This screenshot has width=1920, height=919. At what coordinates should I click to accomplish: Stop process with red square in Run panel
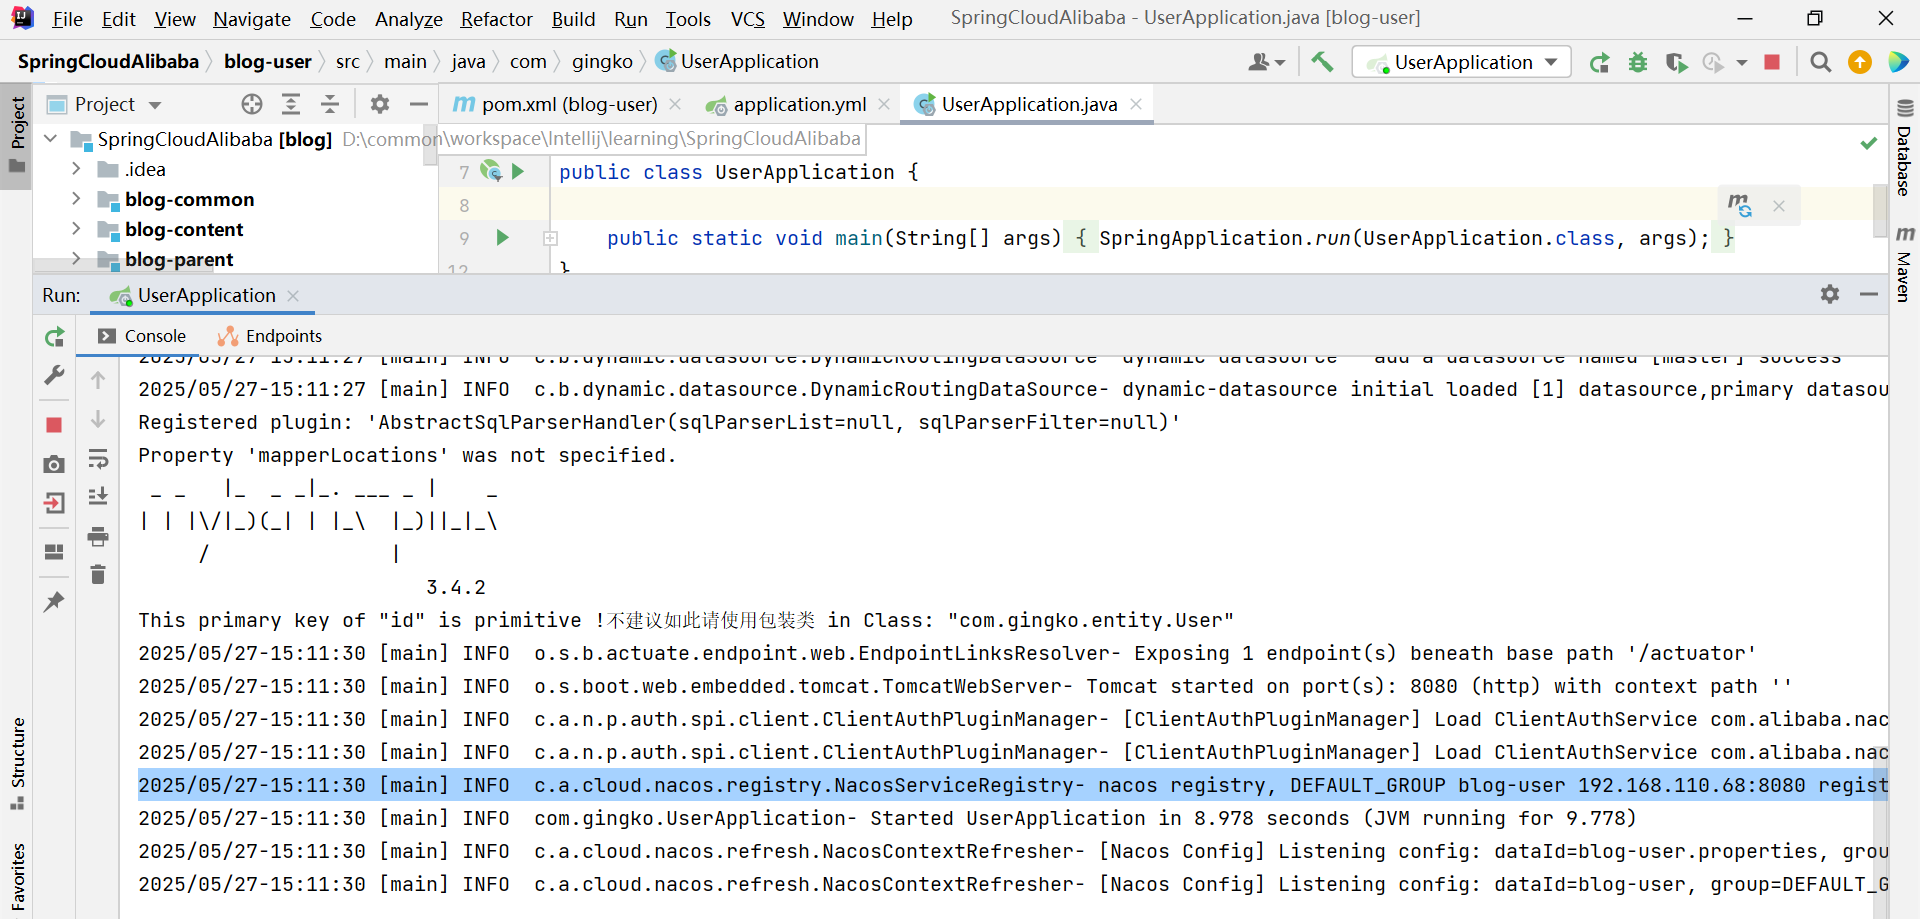(x=54, y=425)
